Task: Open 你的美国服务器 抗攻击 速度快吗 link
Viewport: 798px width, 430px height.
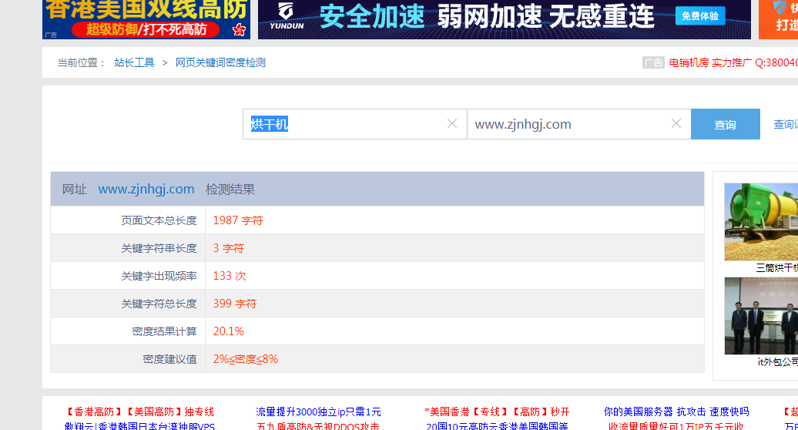Action: (x=676, y=412)
